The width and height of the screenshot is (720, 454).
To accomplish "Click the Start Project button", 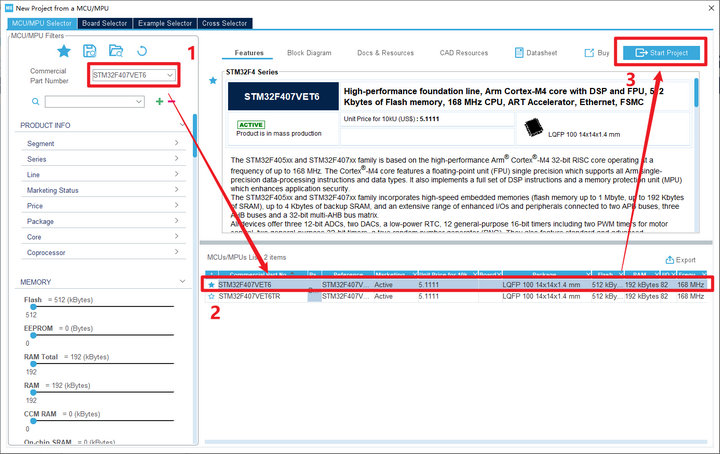I will pos(661,53).
